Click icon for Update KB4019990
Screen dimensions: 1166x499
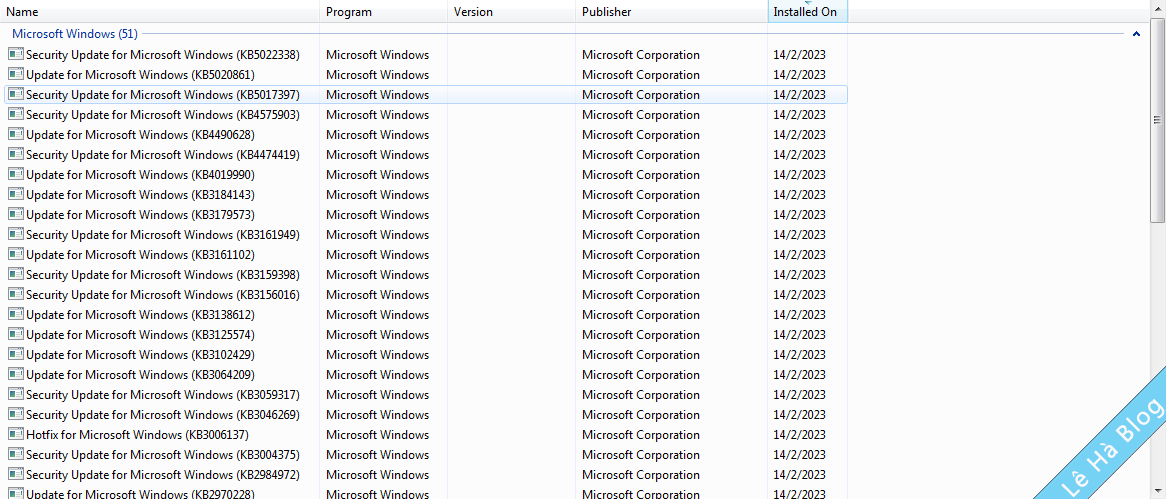[x=15, y=174]
